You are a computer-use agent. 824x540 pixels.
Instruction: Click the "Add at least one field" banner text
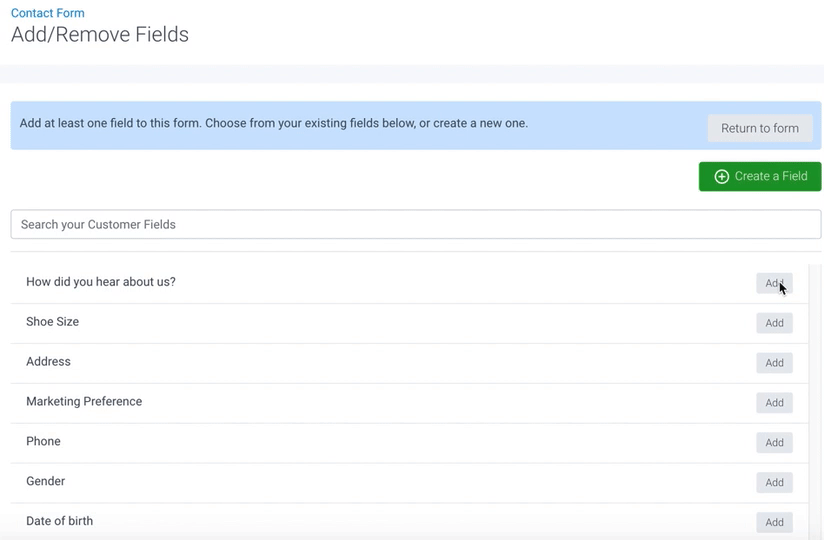pos(274,124)
